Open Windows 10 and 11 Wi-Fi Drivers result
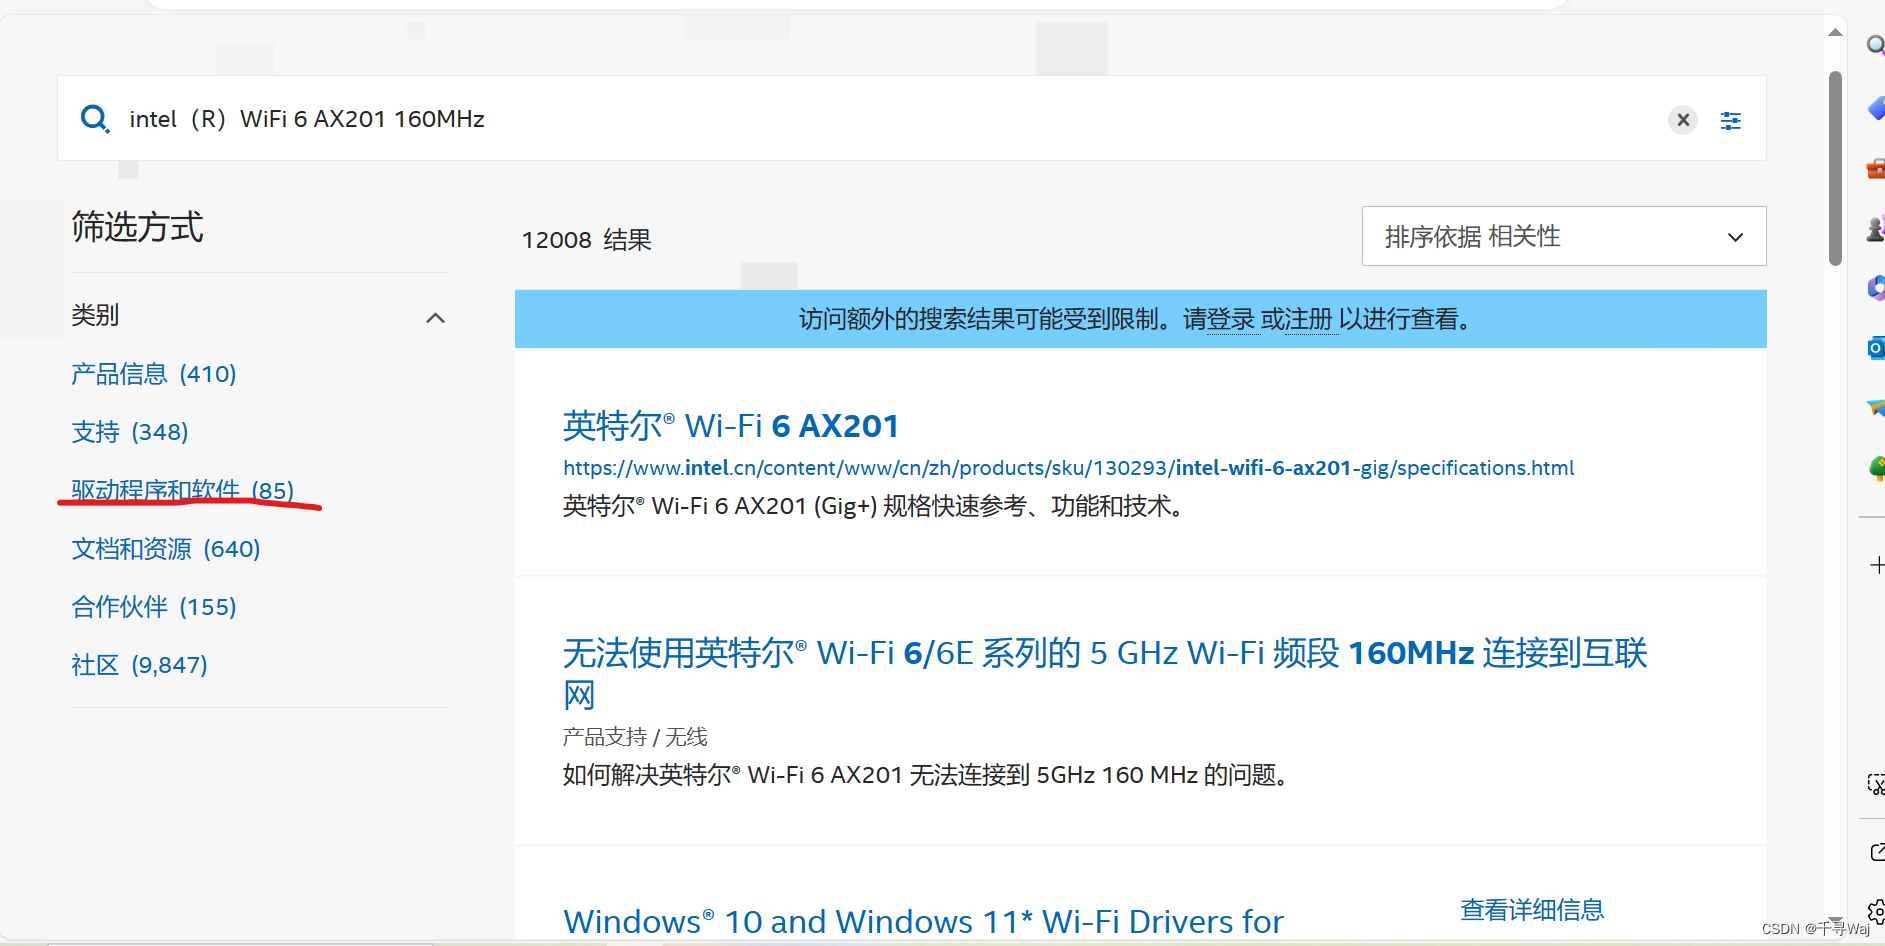1885x946 pixels. 923,921
